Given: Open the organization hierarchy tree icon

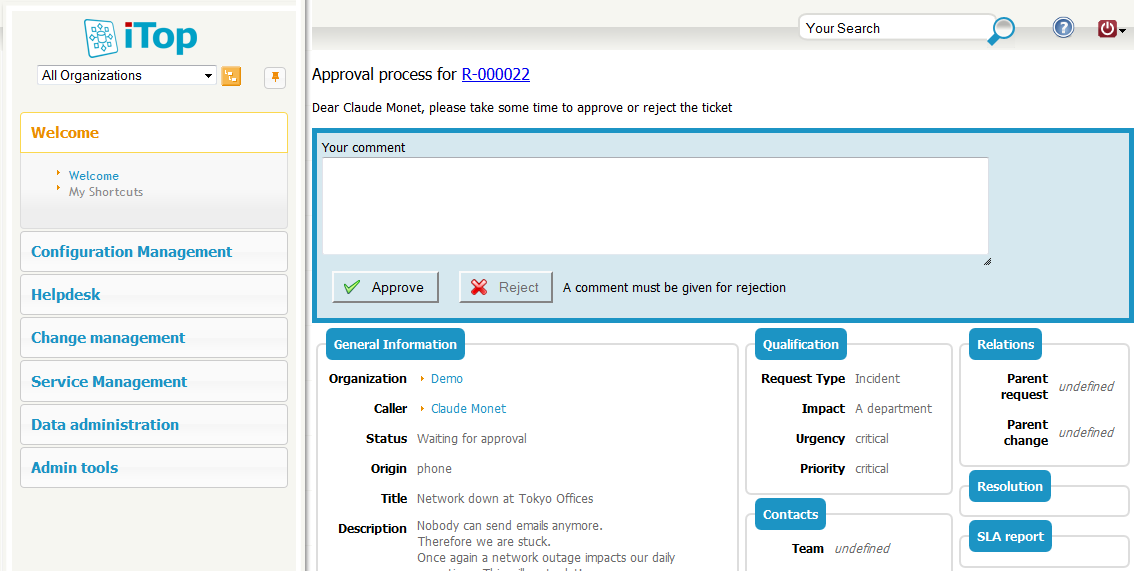Looking at the screenshot, I should (231, 76).
